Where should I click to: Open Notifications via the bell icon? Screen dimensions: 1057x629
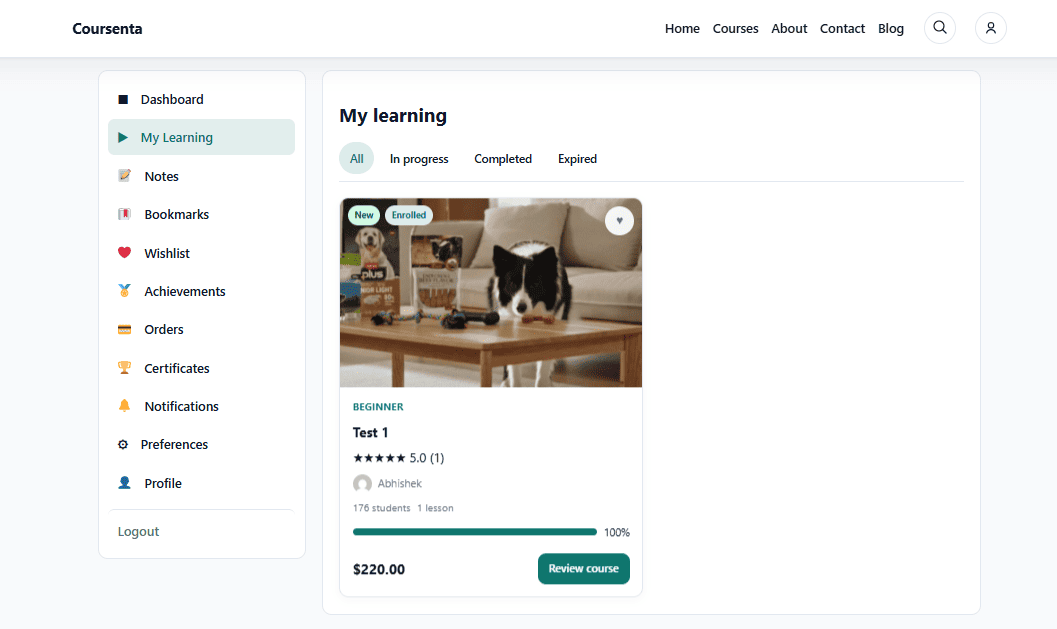(x=125, y=406)
